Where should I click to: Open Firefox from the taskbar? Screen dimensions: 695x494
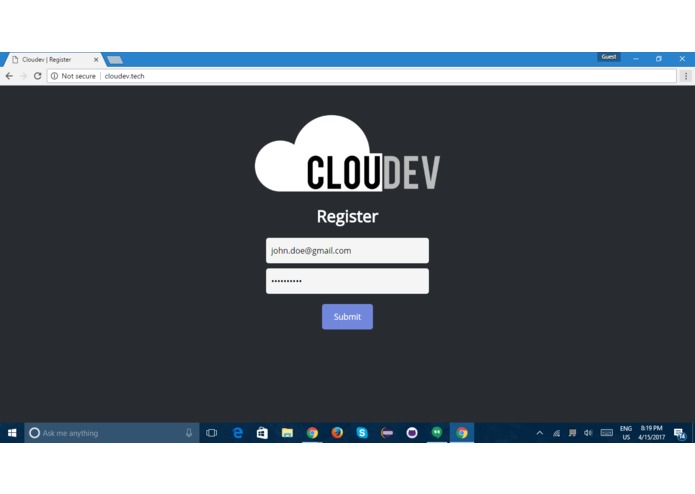pyautogui.click(x=337, y=433)
